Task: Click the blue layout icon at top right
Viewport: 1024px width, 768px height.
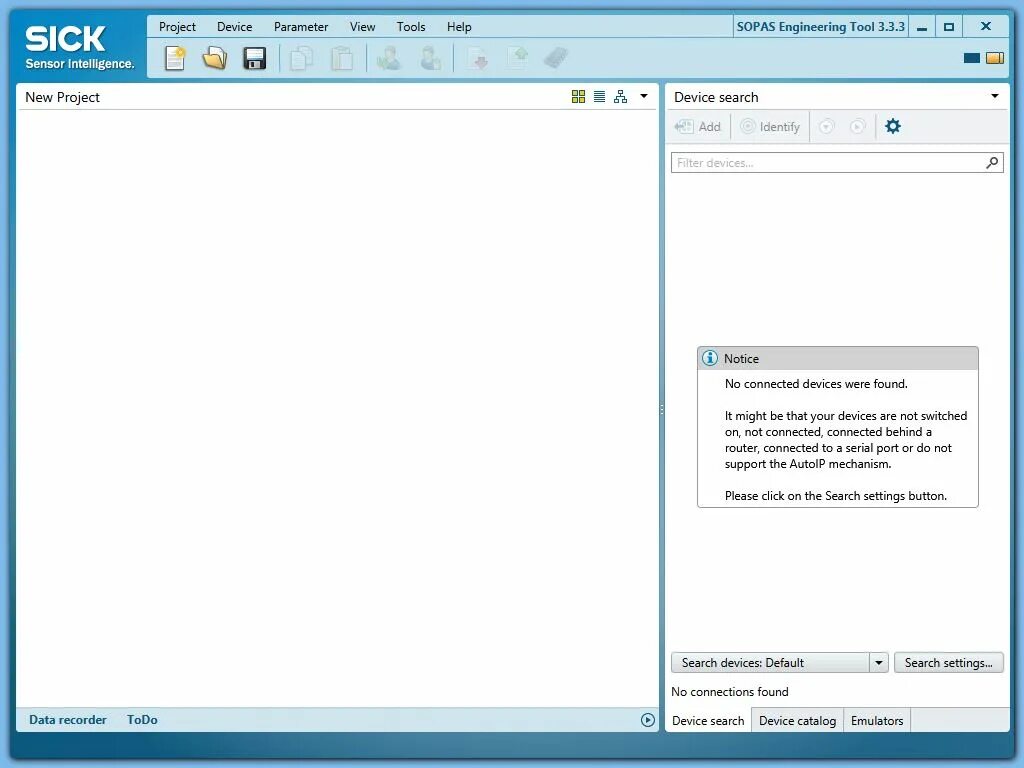Action: [972, 58]
